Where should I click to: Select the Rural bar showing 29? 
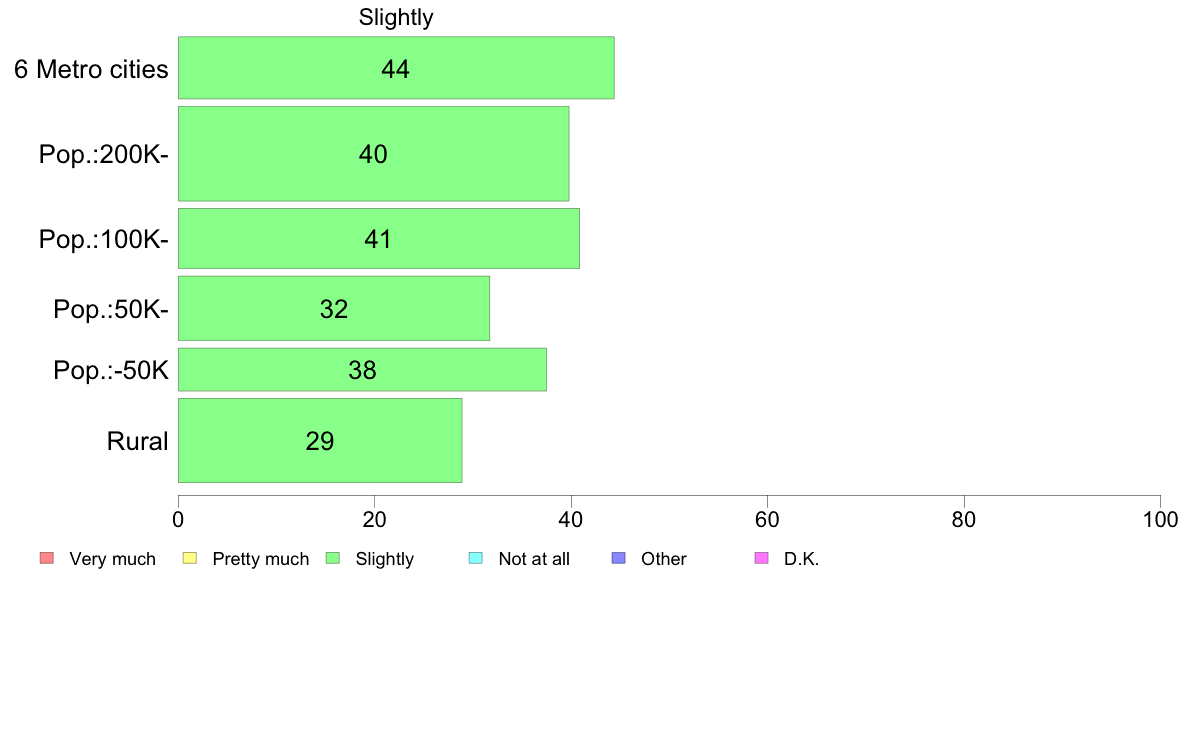coord(320,440)
